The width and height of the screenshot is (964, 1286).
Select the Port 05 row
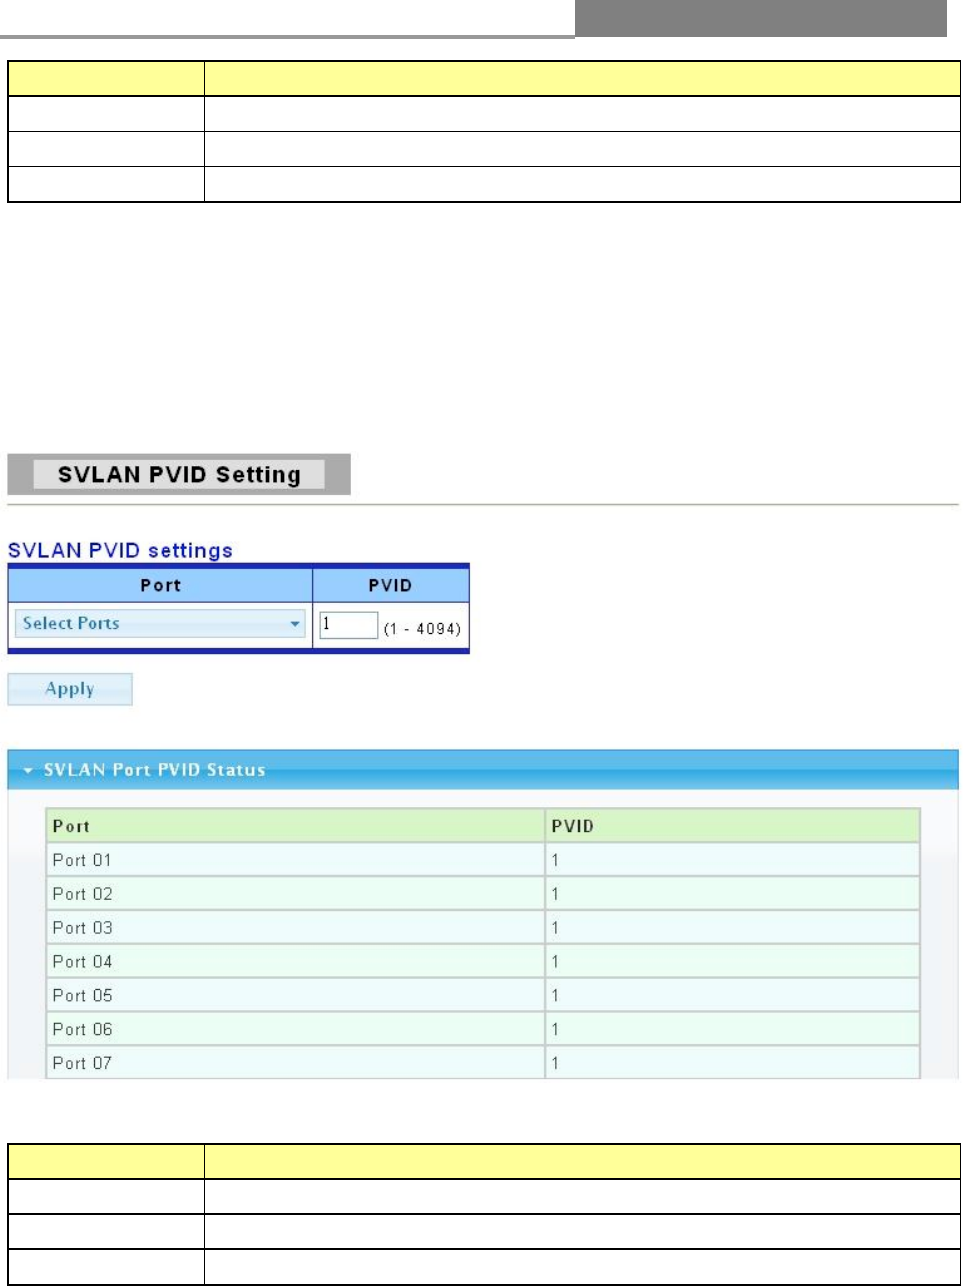click(483, 996)
